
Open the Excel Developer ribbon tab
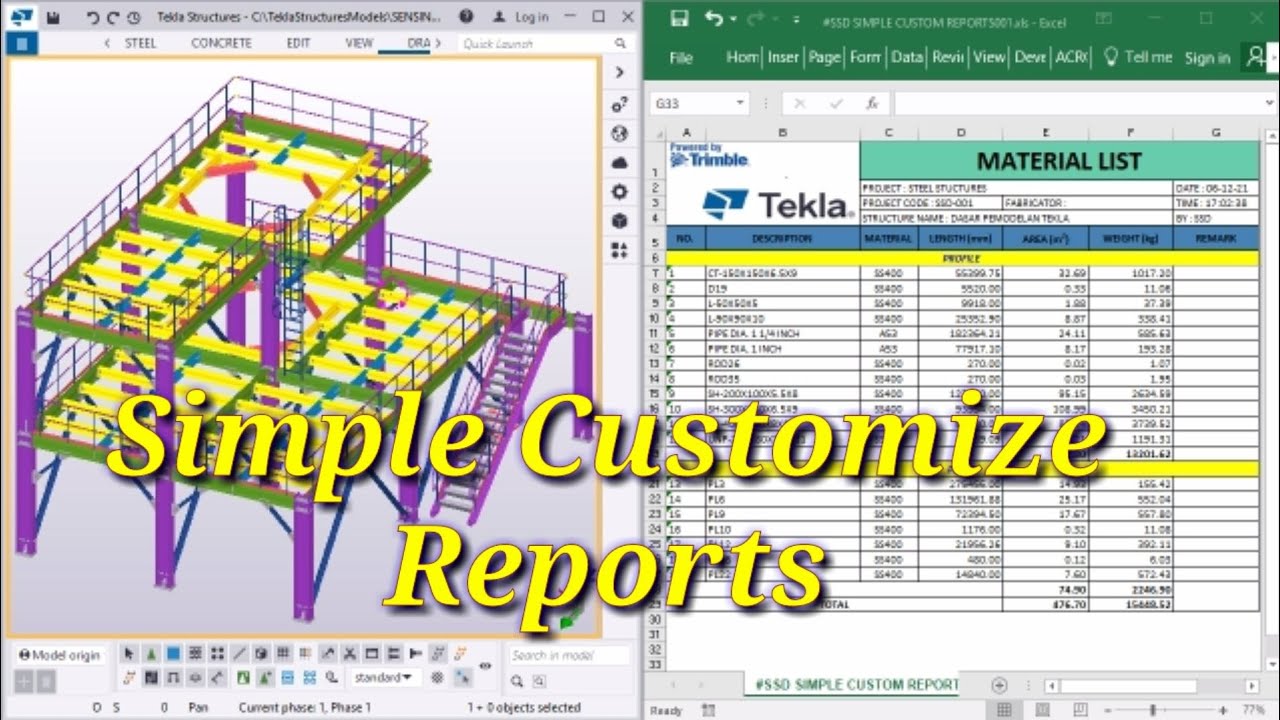pyautogui.click(x=1030, y=57)
